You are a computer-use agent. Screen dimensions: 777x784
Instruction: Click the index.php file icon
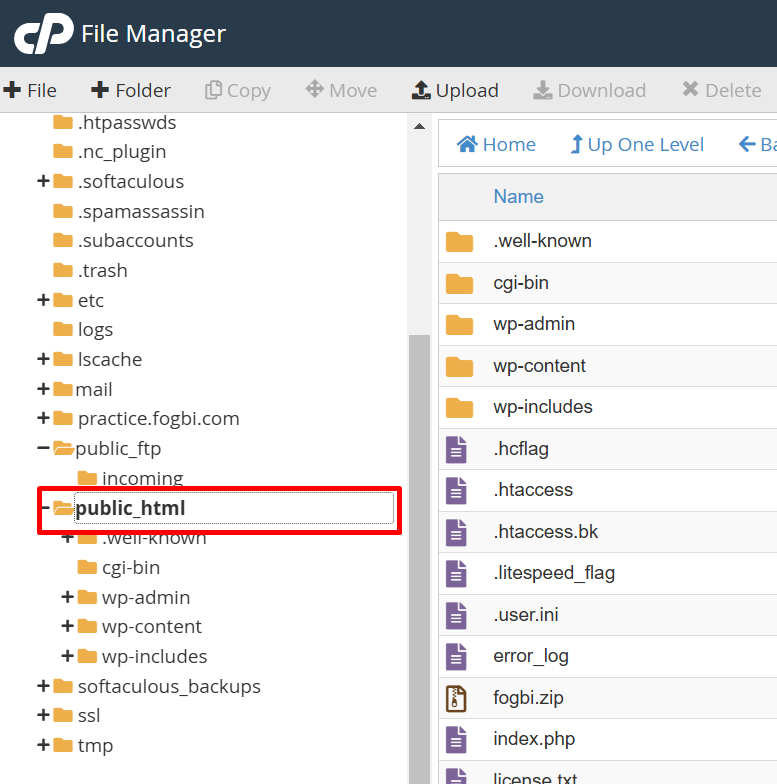click(456, 740)
